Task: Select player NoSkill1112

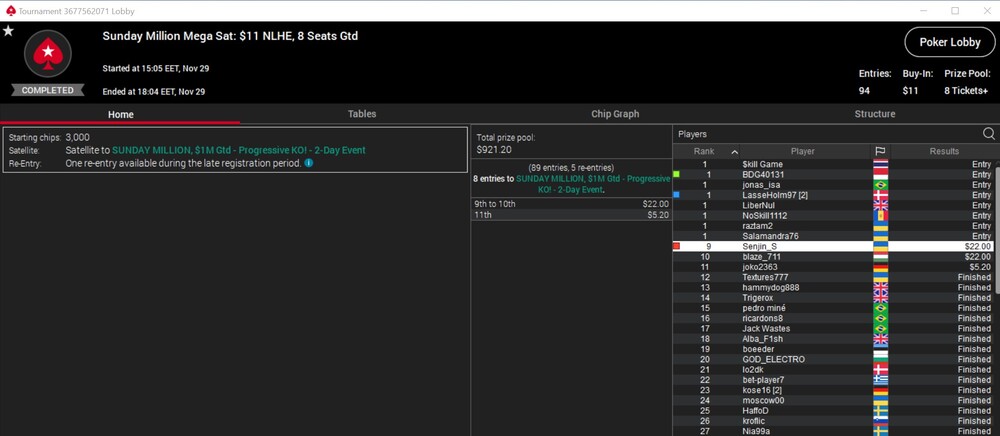Action: click(x=765, y=215)
